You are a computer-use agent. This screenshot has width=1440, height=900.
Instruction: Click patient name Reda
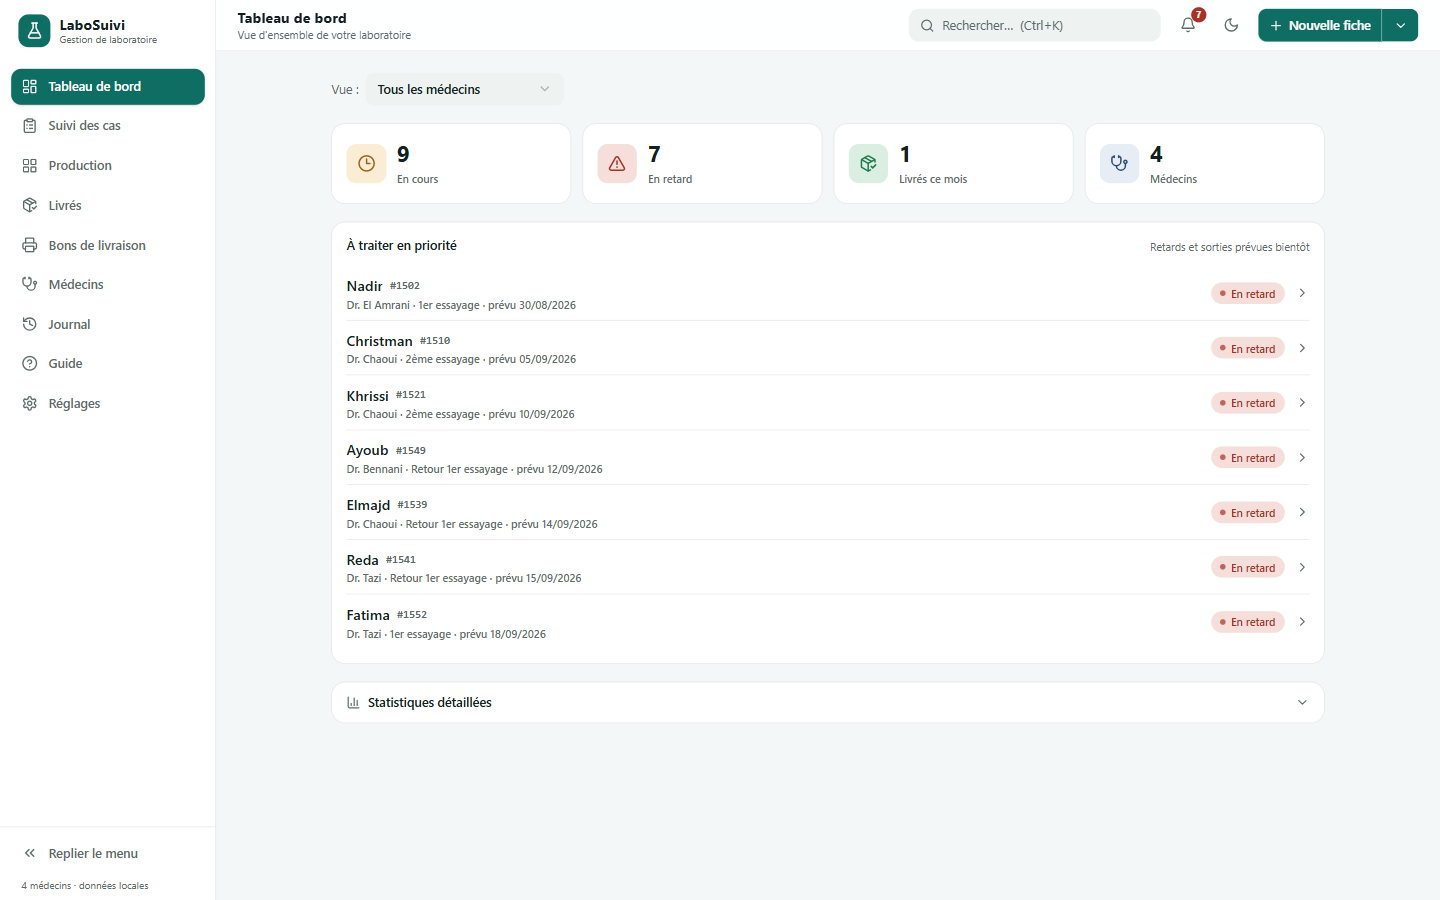click(362, 560)
